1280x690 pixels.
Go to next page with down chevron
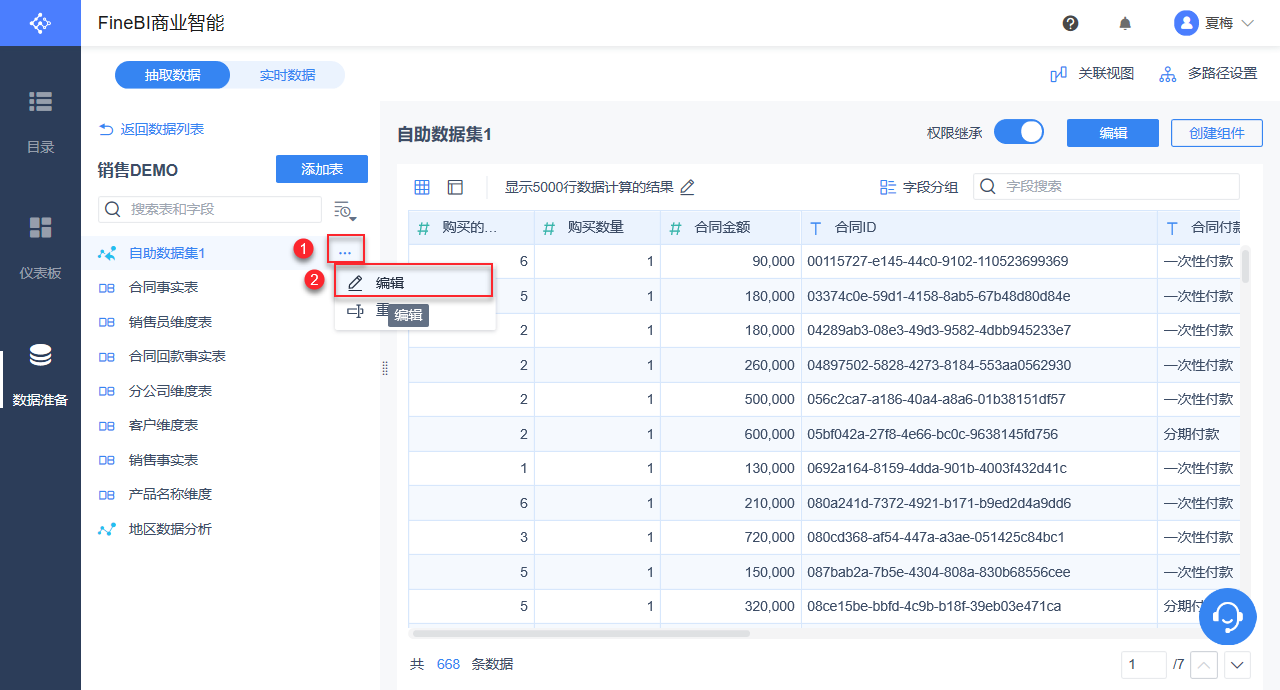1238,665
